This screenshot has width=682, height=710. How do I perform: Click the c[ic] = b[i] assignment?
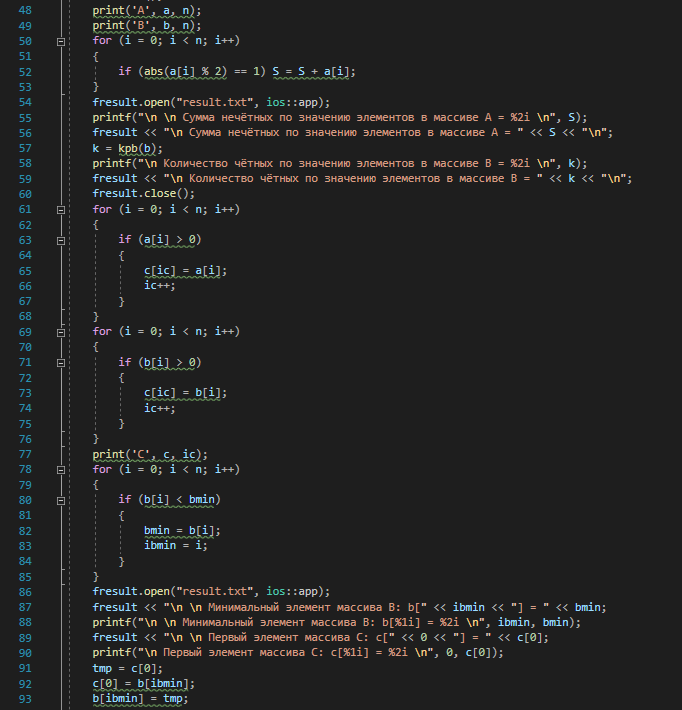click(x=185, y=393)
